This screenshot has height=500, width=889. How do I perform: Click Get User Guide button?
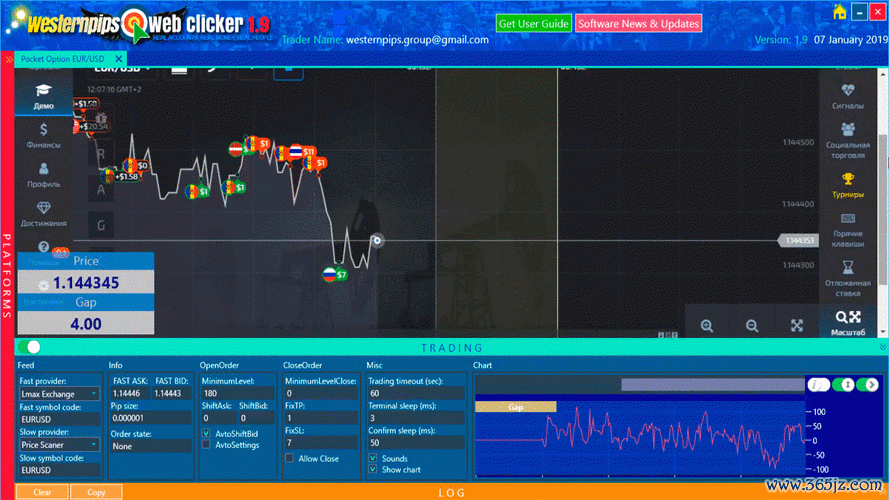(x=534, y=23)
